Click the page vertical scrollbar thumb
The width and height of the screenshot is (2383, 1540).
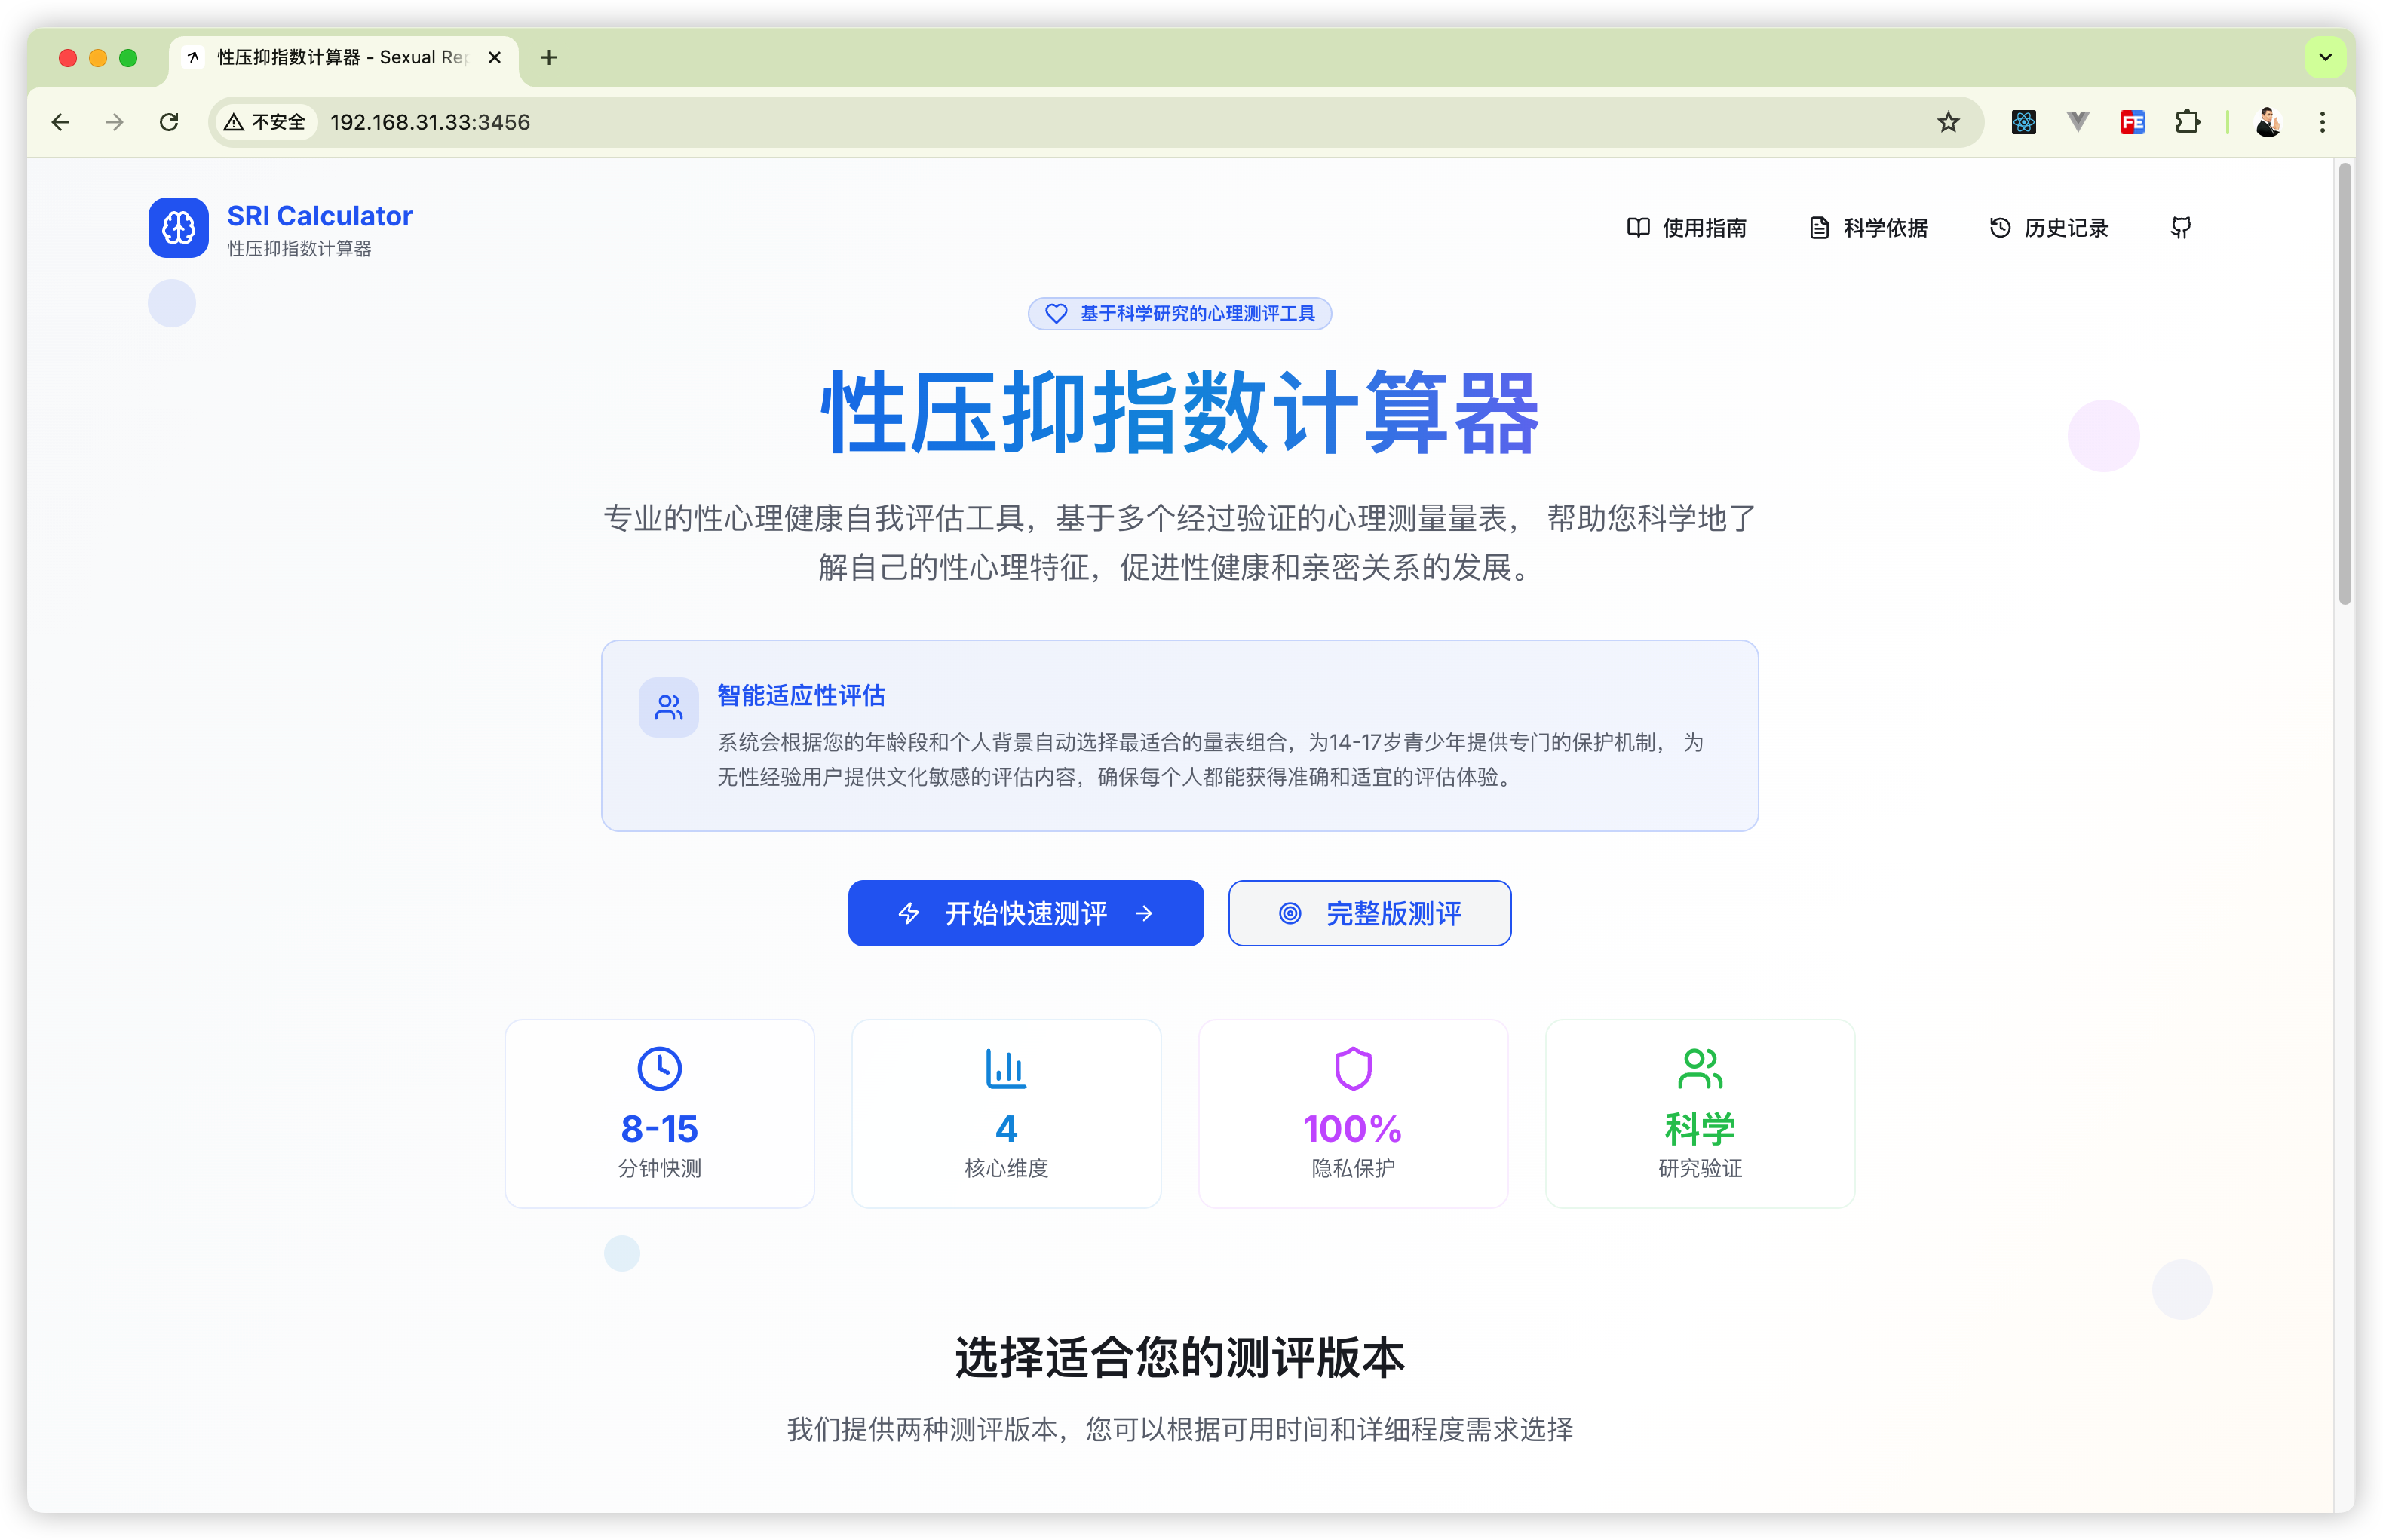click(2344, 385)
